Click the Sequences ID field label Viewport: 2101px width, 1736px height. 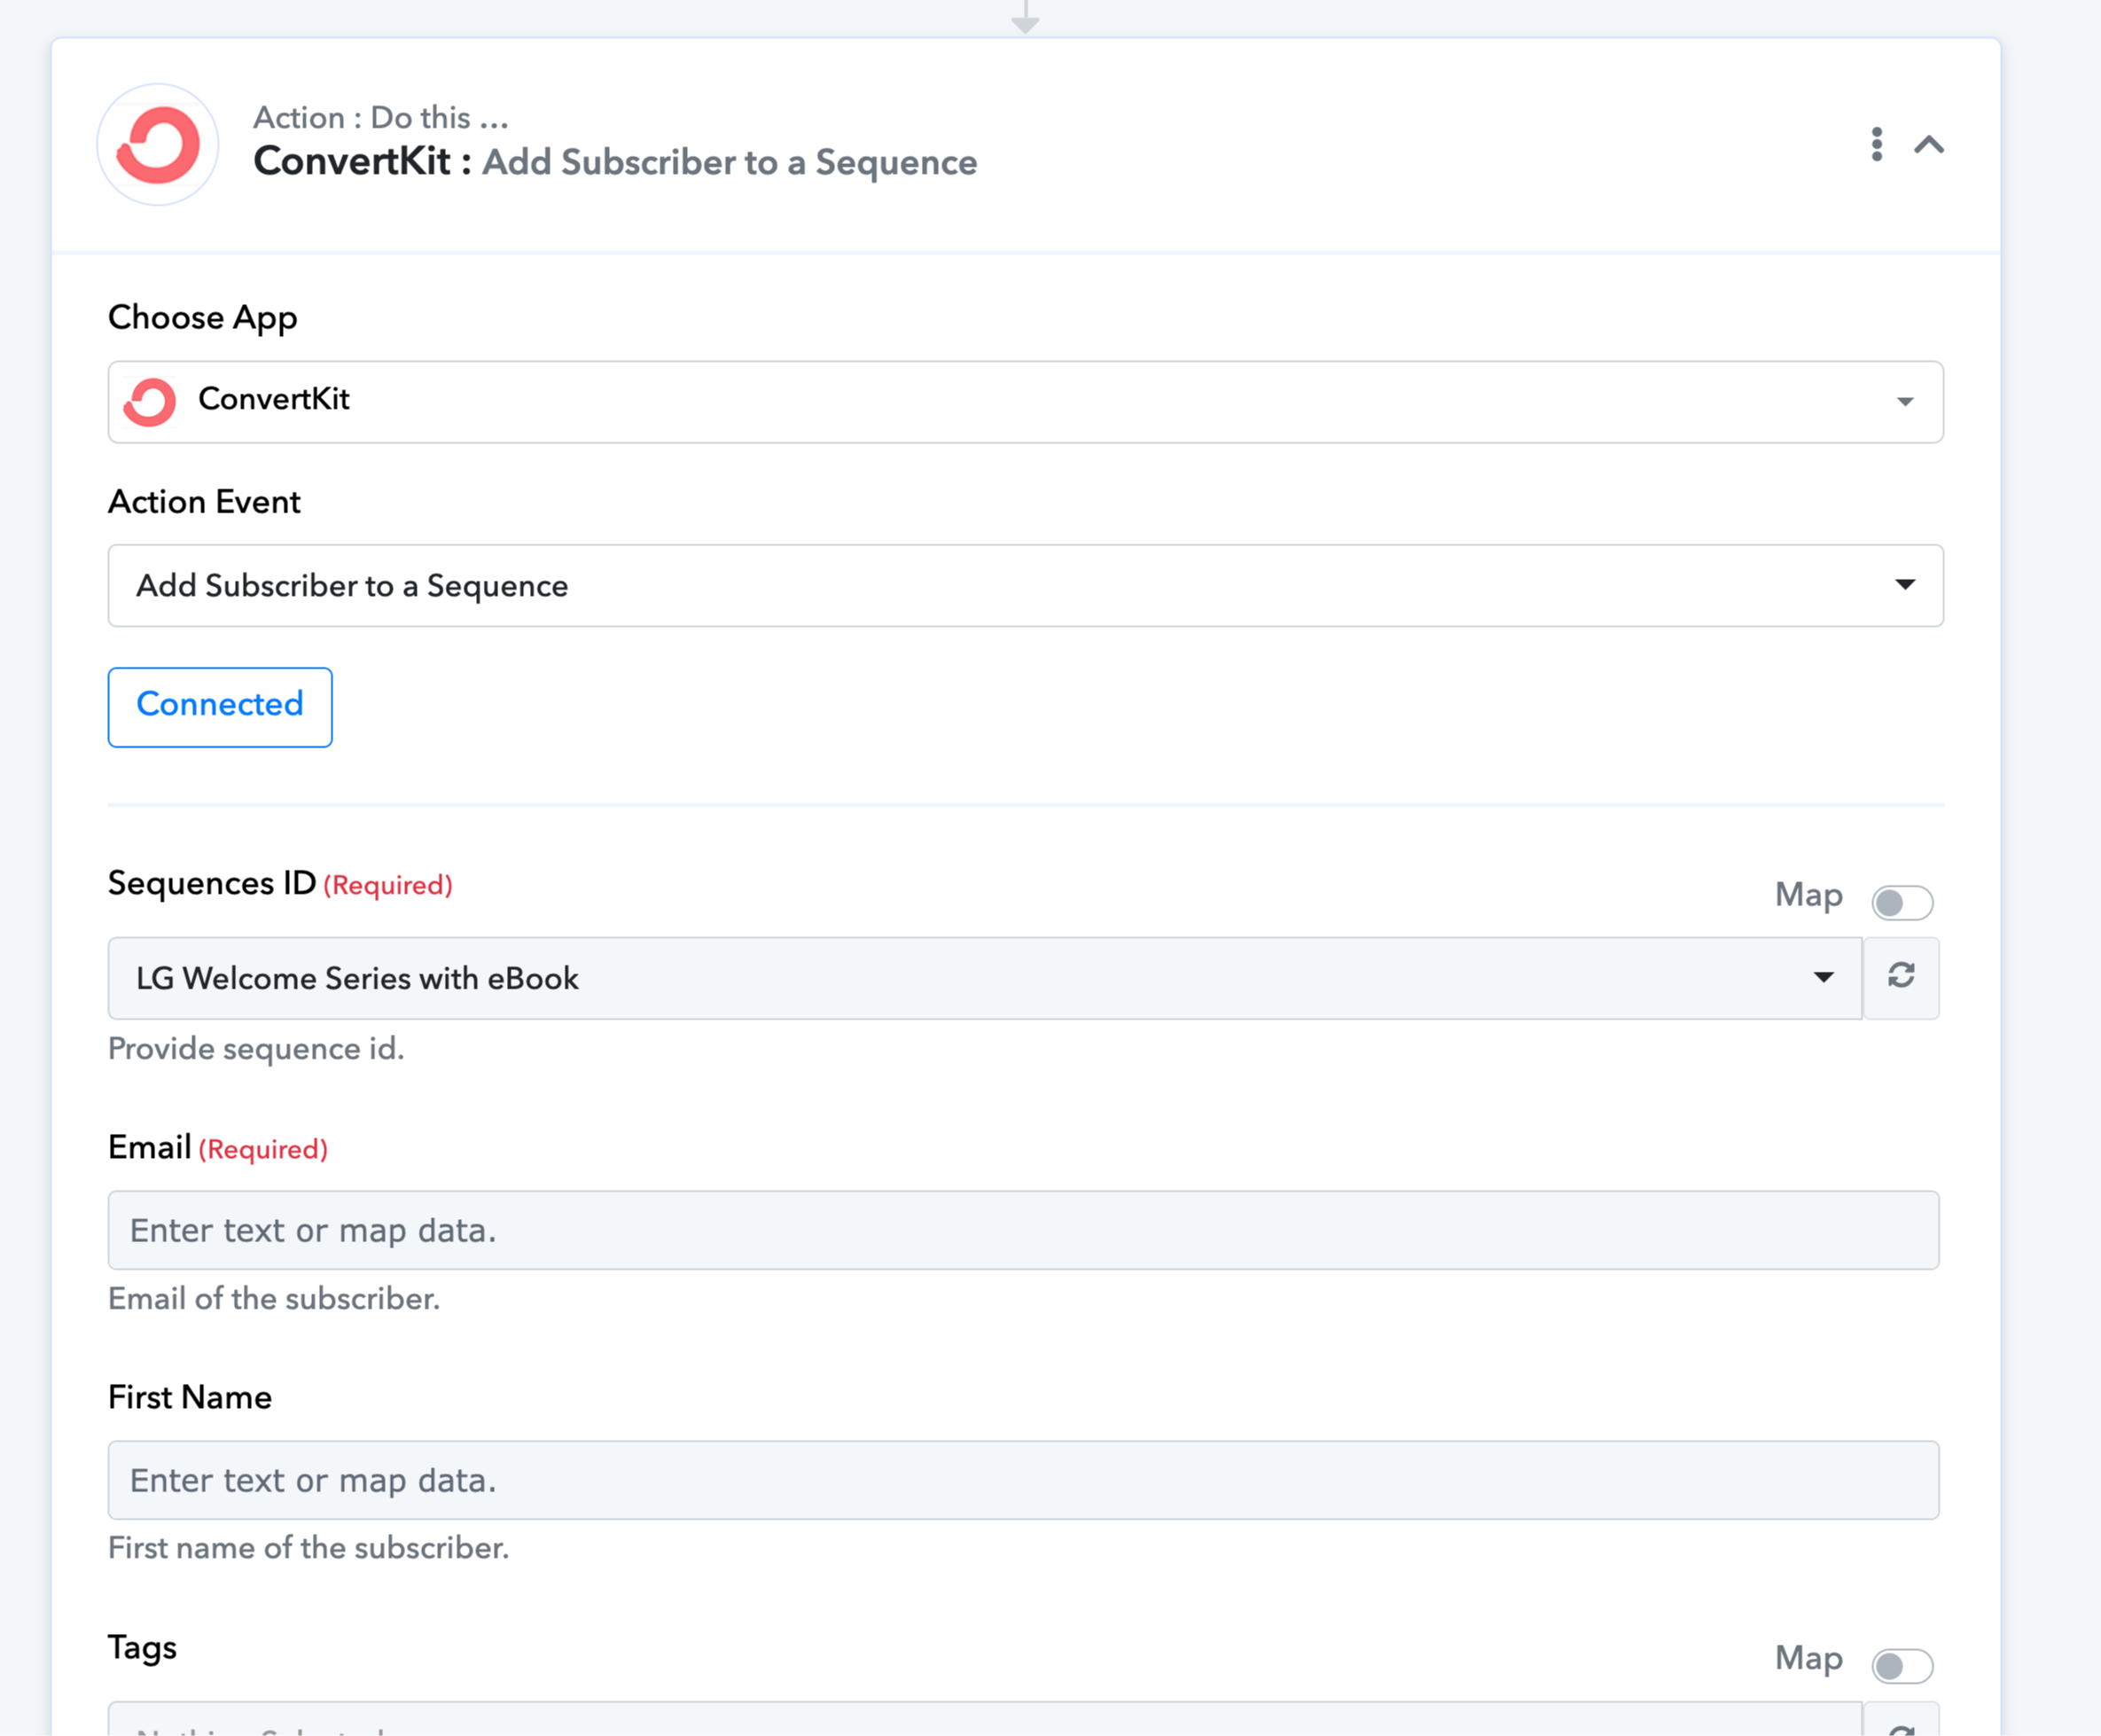(212, 884)
